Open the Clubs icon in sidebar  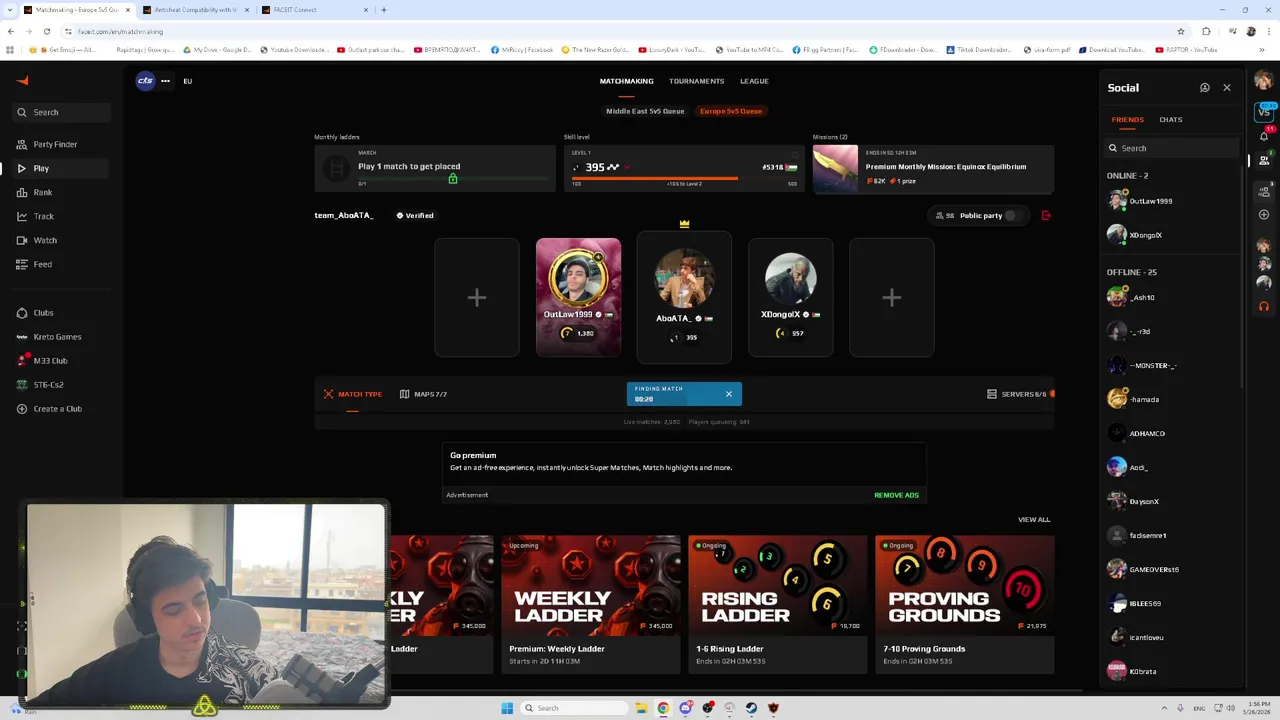tap(22, 313)
